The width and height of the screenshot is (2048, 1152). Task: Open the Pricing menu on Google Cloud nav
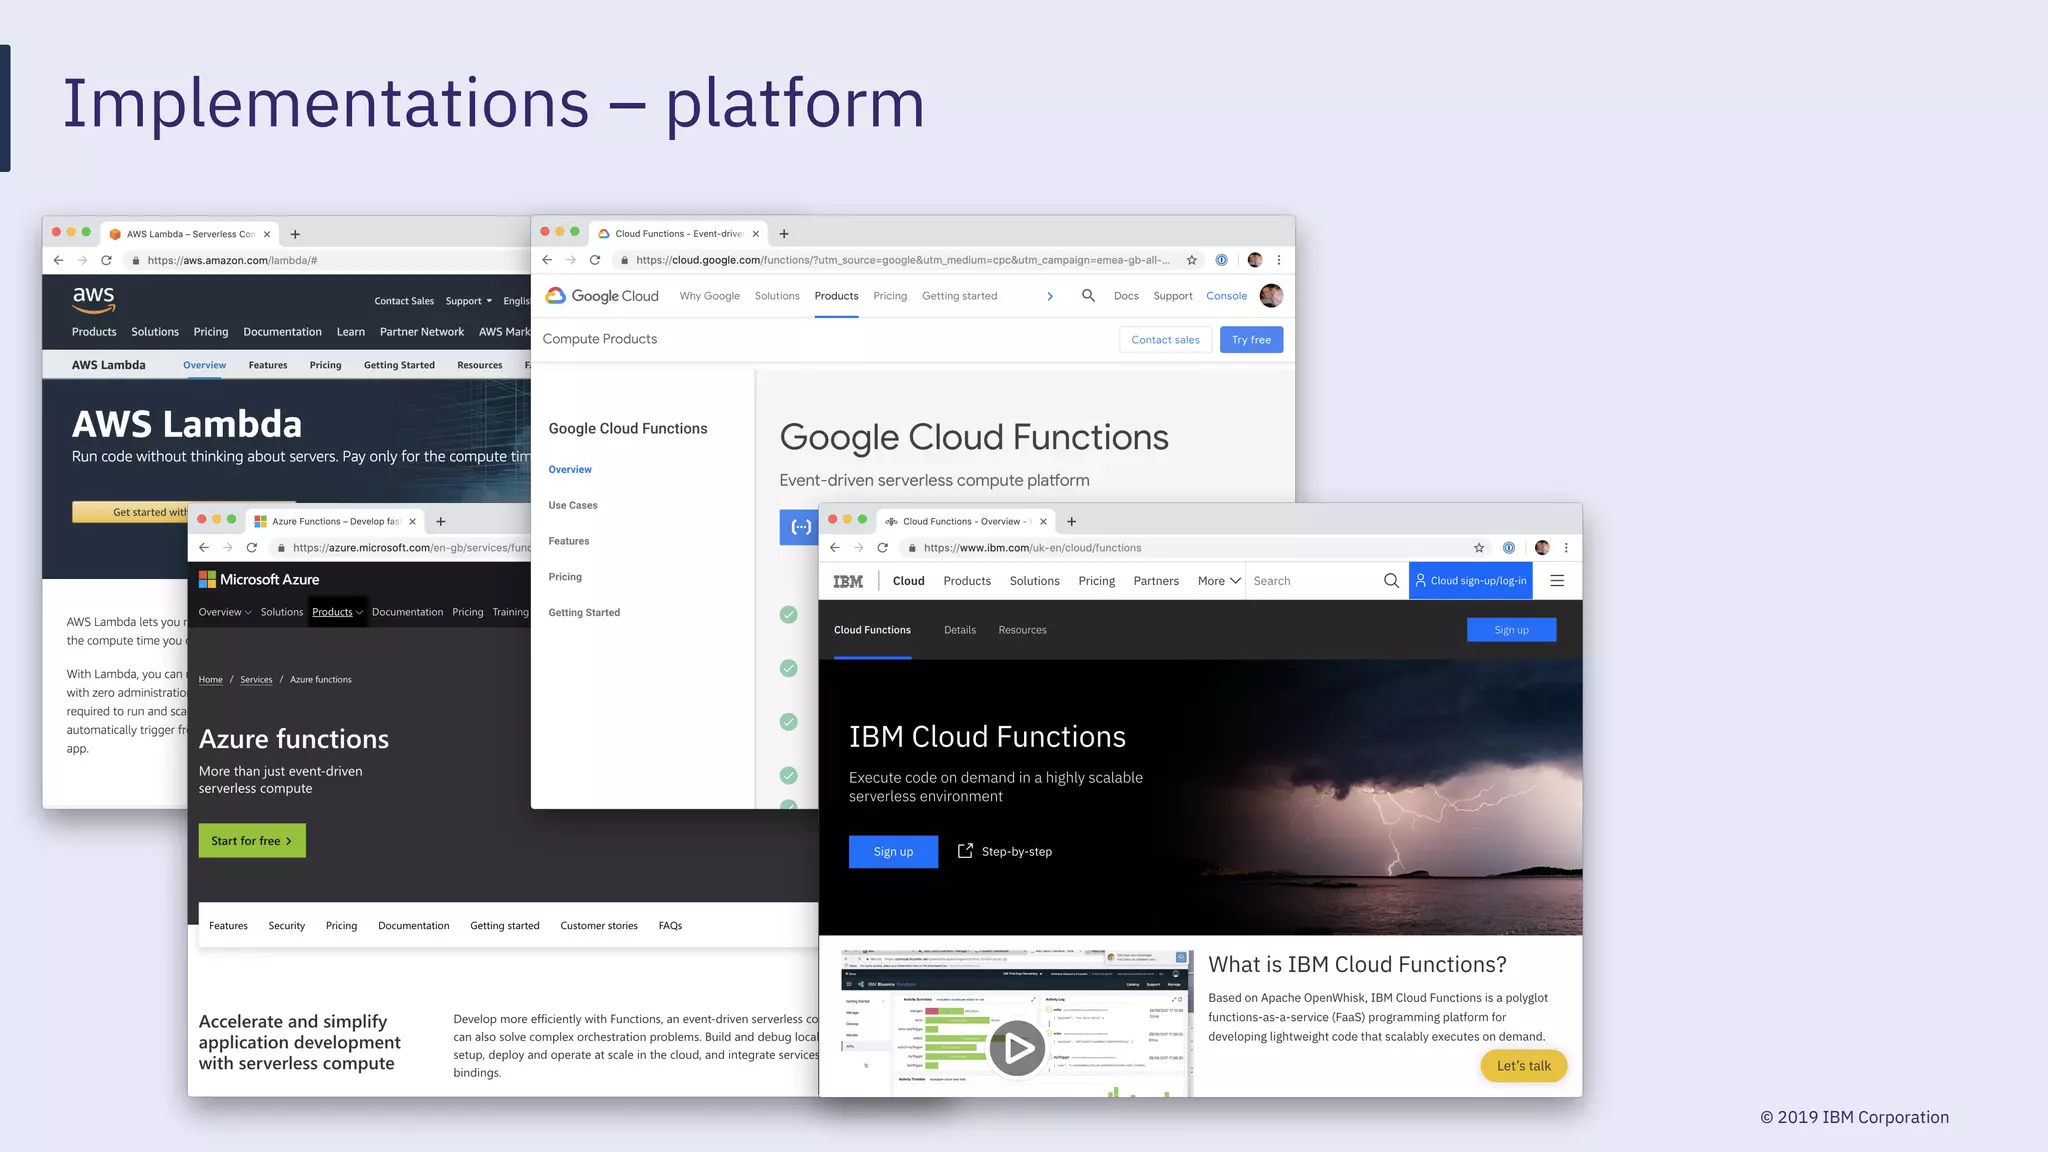pos(890,296)
